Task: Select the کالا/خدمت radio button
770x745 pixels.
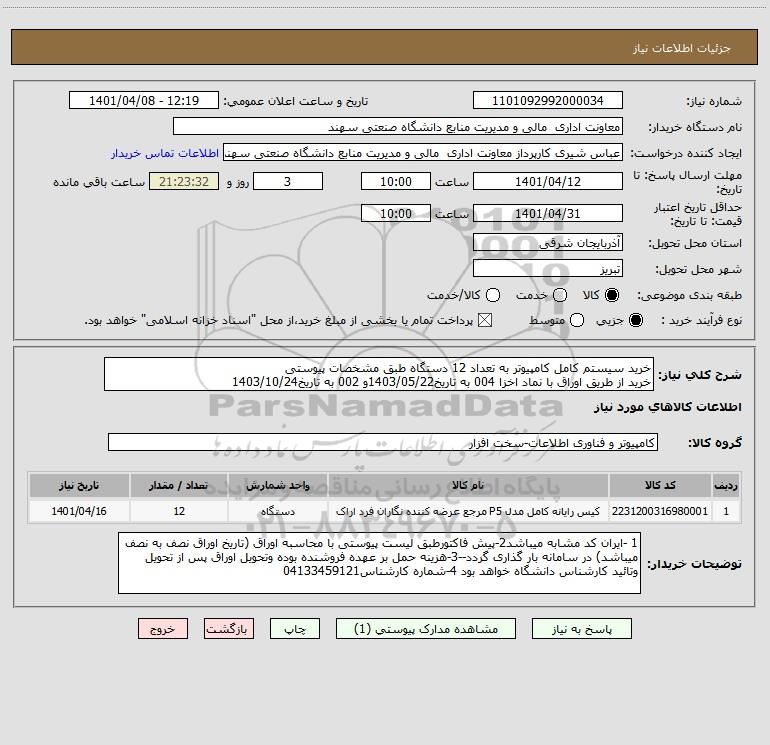Action: tap(493, 295)
